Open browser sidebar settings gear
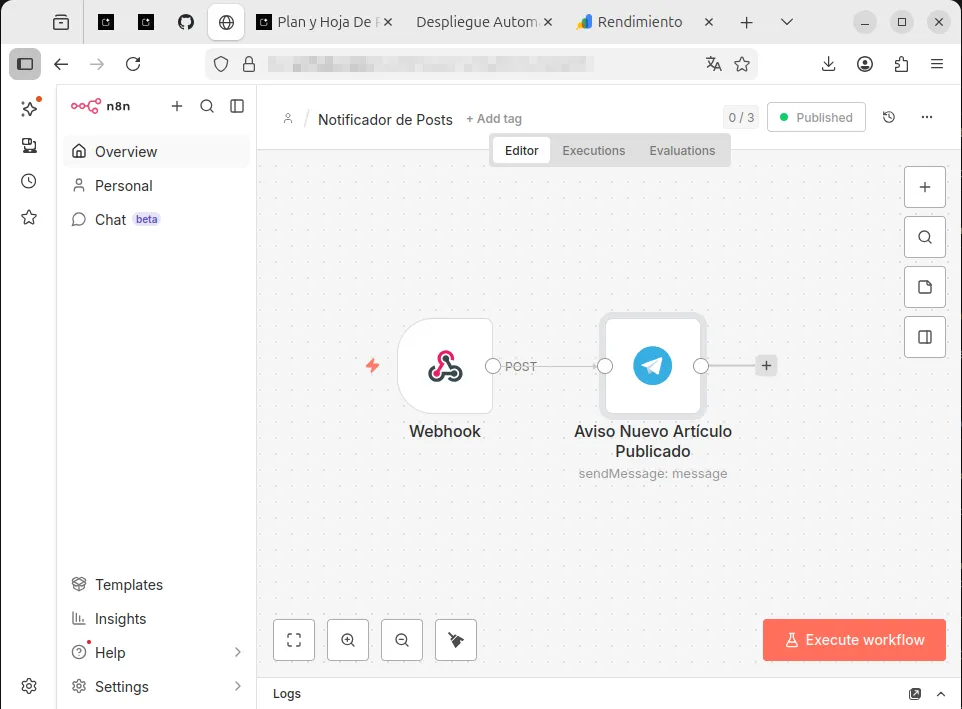962x709 pixels. (x=29, y=686)
